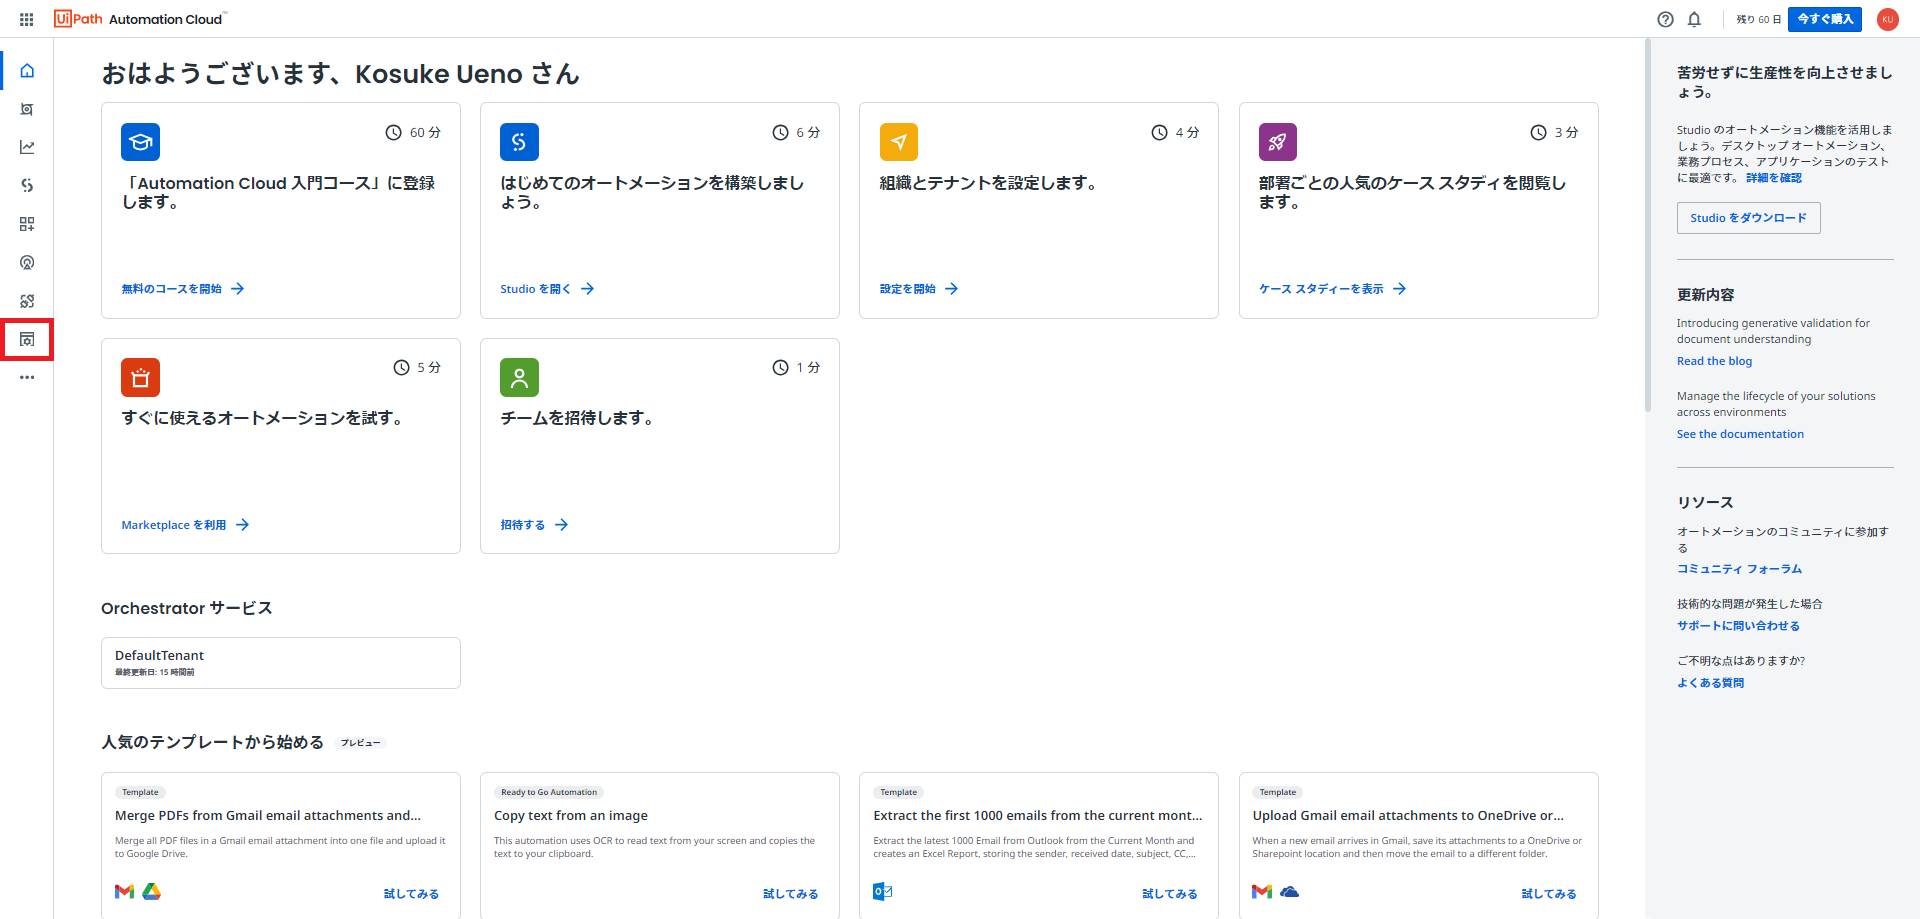Open the app launcher grid icon
This screenshot has width=1920, height=919.
(x=27, y=19)
